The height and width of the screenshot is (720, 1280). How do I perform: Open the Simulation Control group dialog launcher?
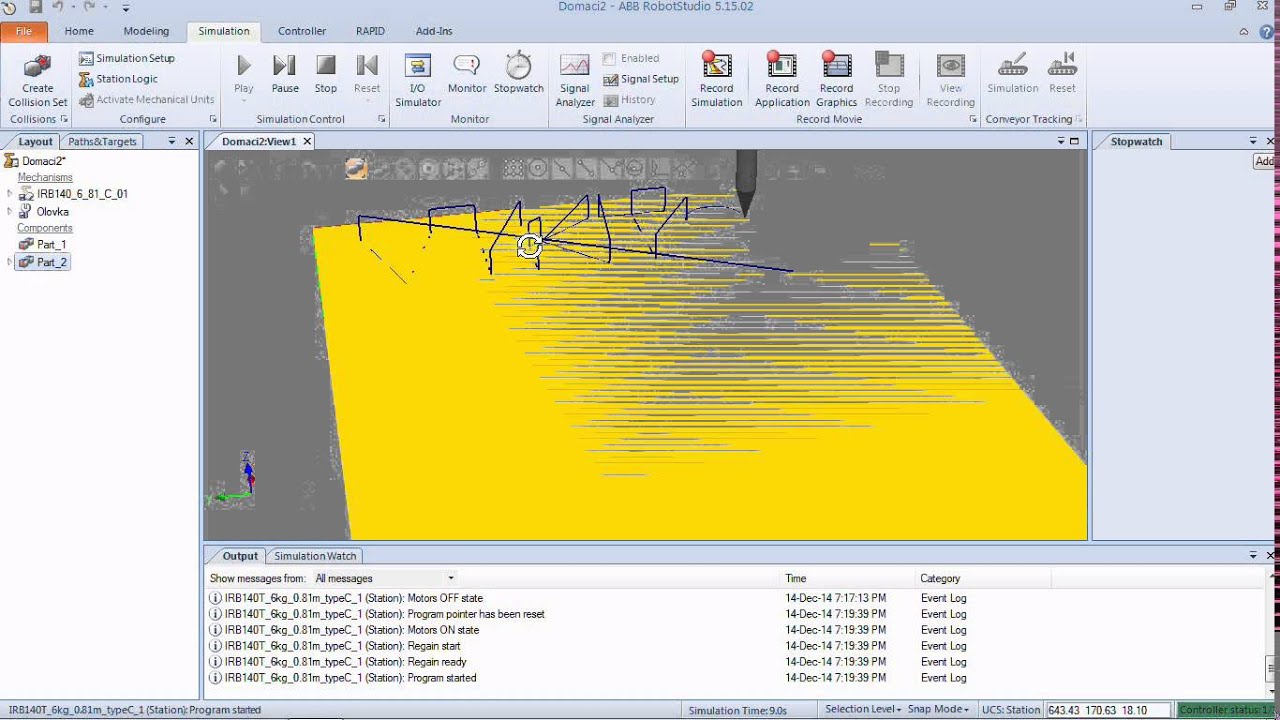click(x=382, y=119)
